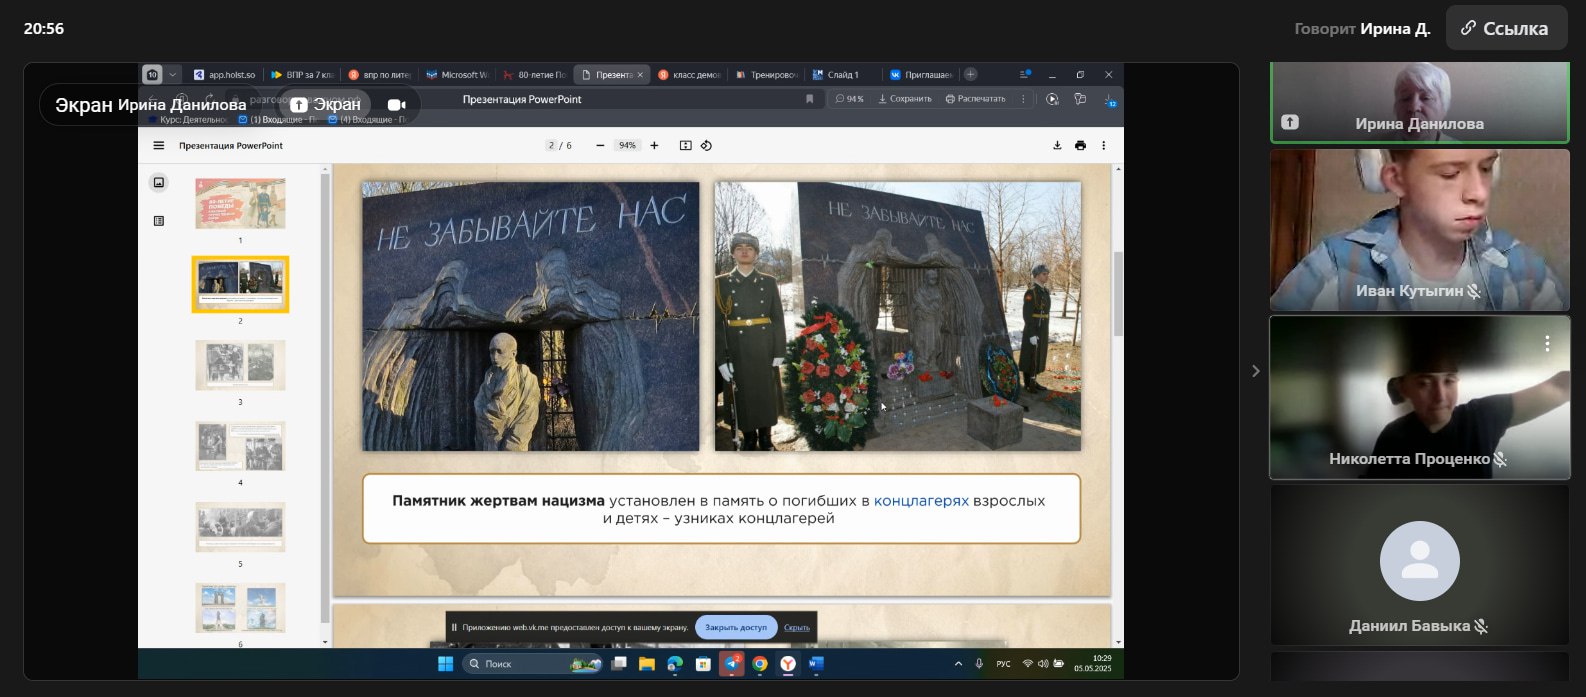This screenshot has width=1586, height=697.
Task: Show hidden tray icons chevron
Action: pyautogui.click(x=958, y=664)
